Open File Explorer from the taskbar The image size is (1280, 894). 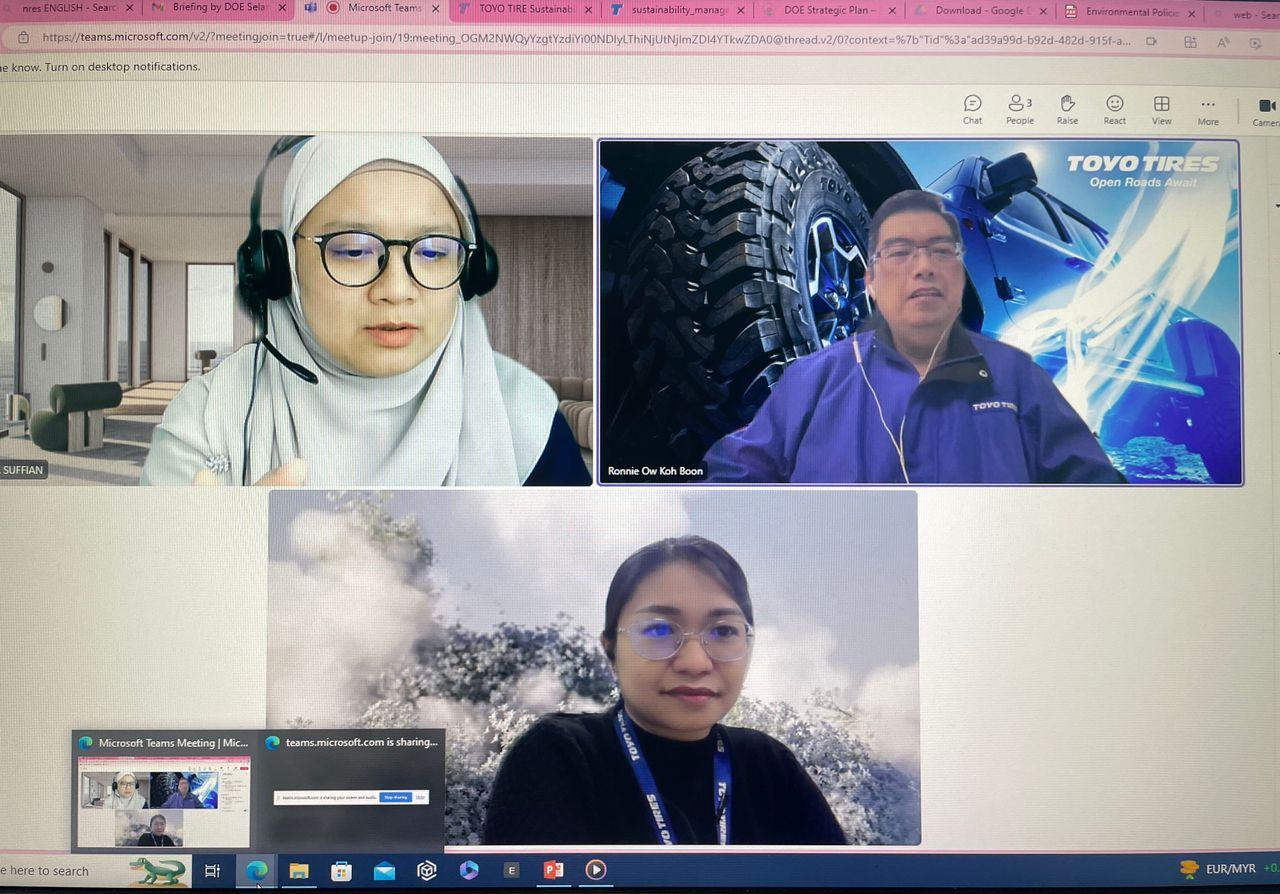pos(299,871)
